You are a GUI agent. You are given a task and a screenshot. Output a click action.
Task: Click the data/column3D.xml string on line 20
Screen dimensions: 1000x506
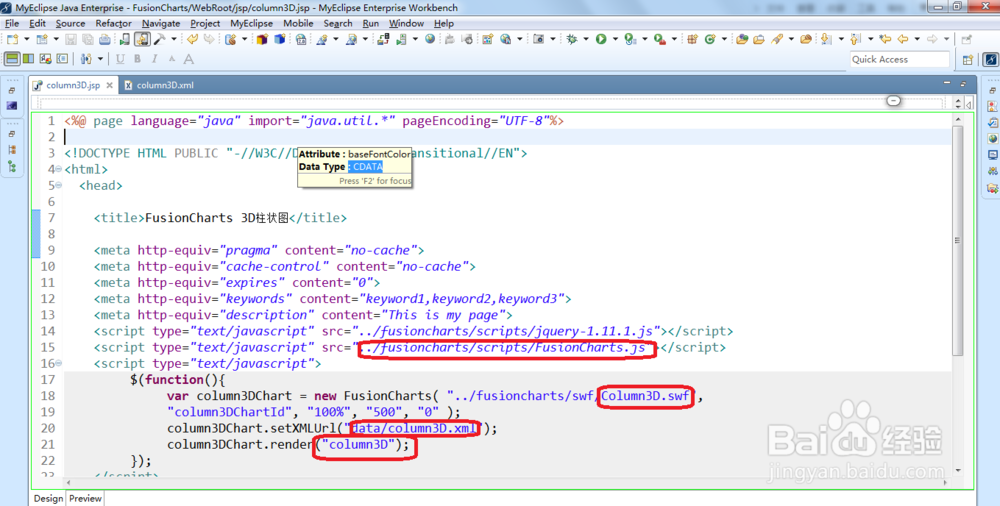[415, 428]
